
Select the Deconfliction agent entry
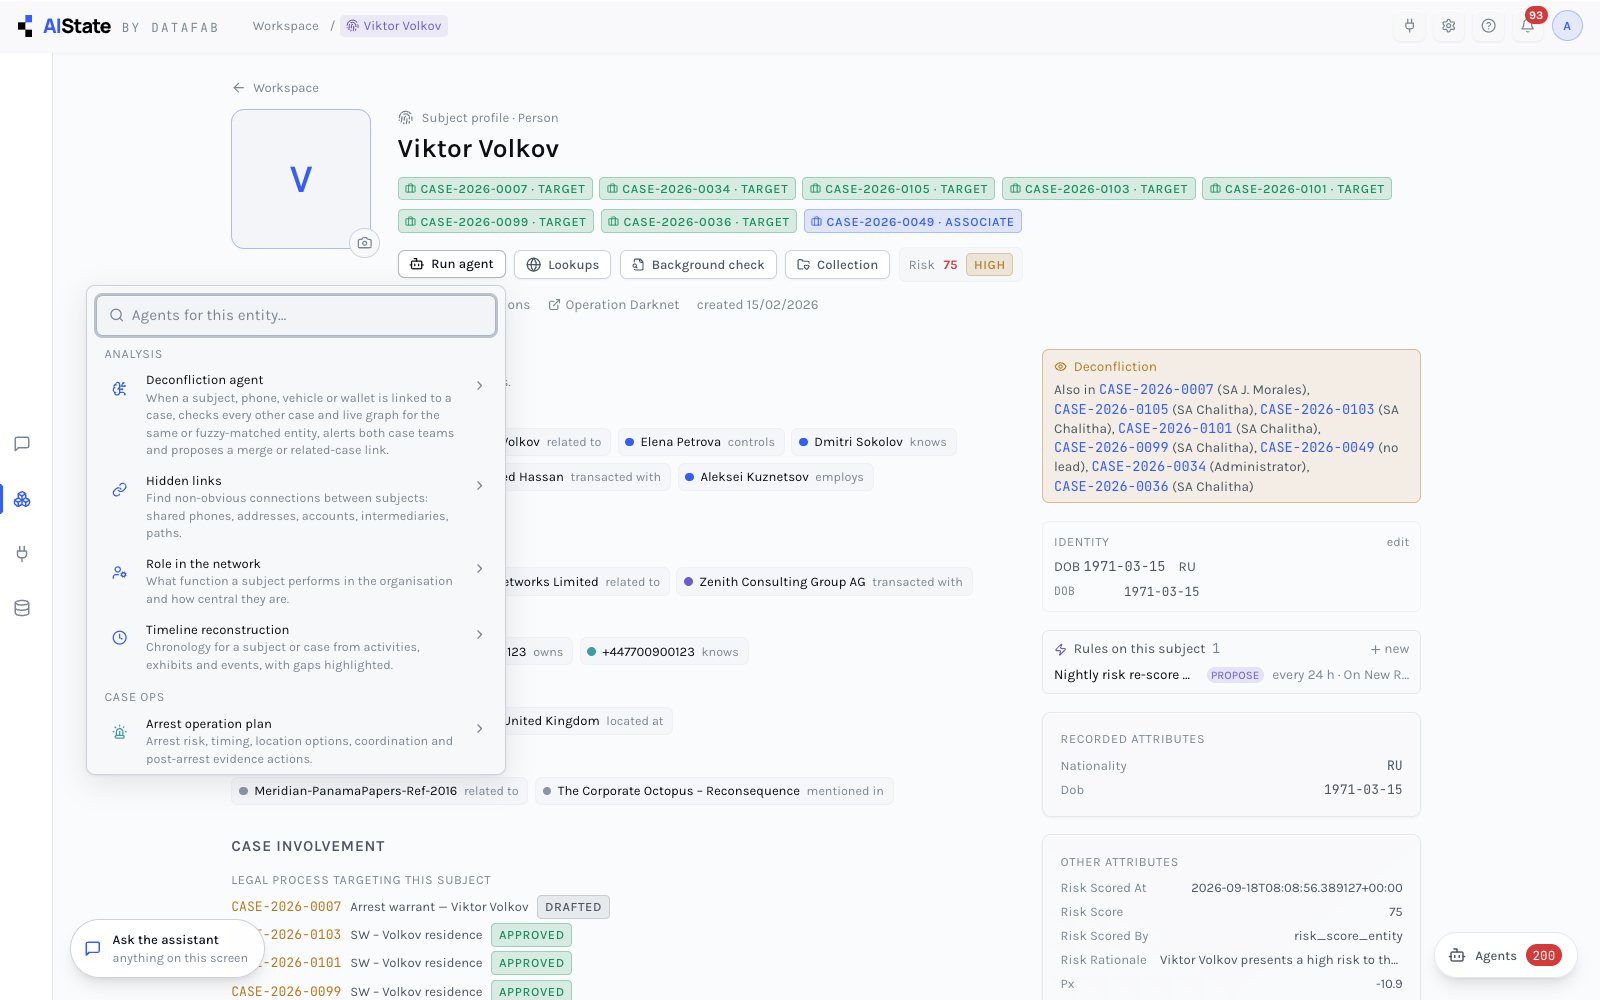pos(296,414)
